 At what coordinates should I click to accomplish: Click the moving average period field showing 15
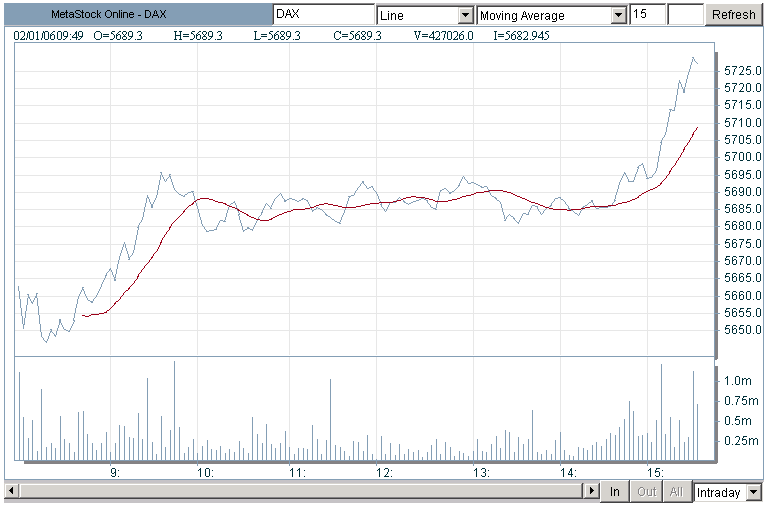(647, 15)
